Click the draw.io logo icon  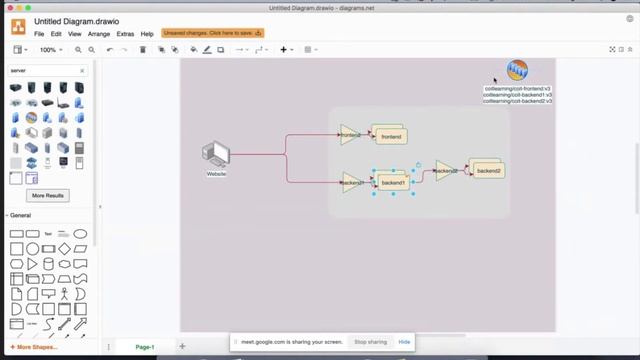[18, 27]
